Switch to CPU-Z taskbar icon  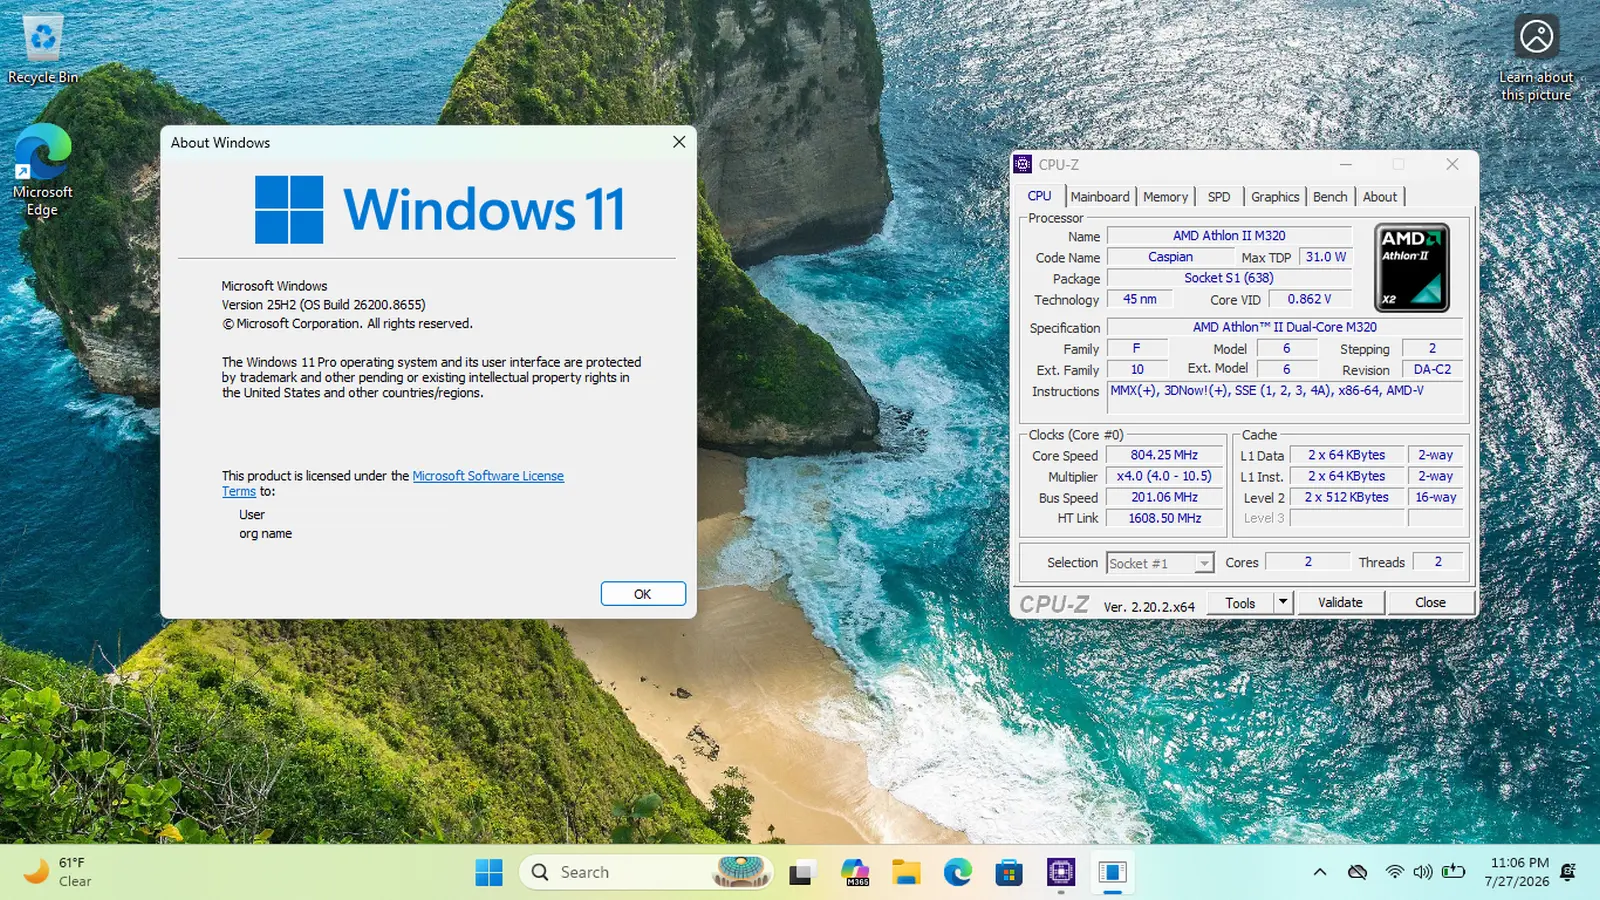[x=1061, y=873]
